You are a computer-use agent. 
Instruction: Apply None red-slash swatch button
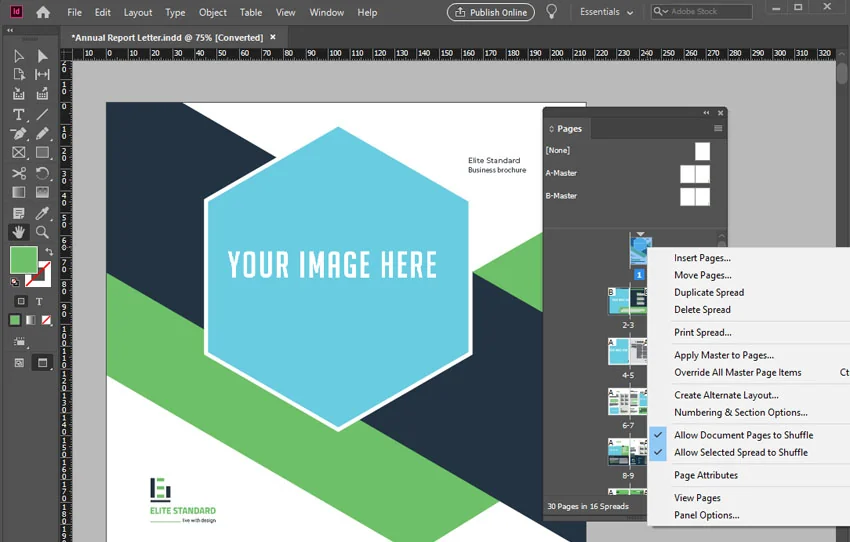46,320
